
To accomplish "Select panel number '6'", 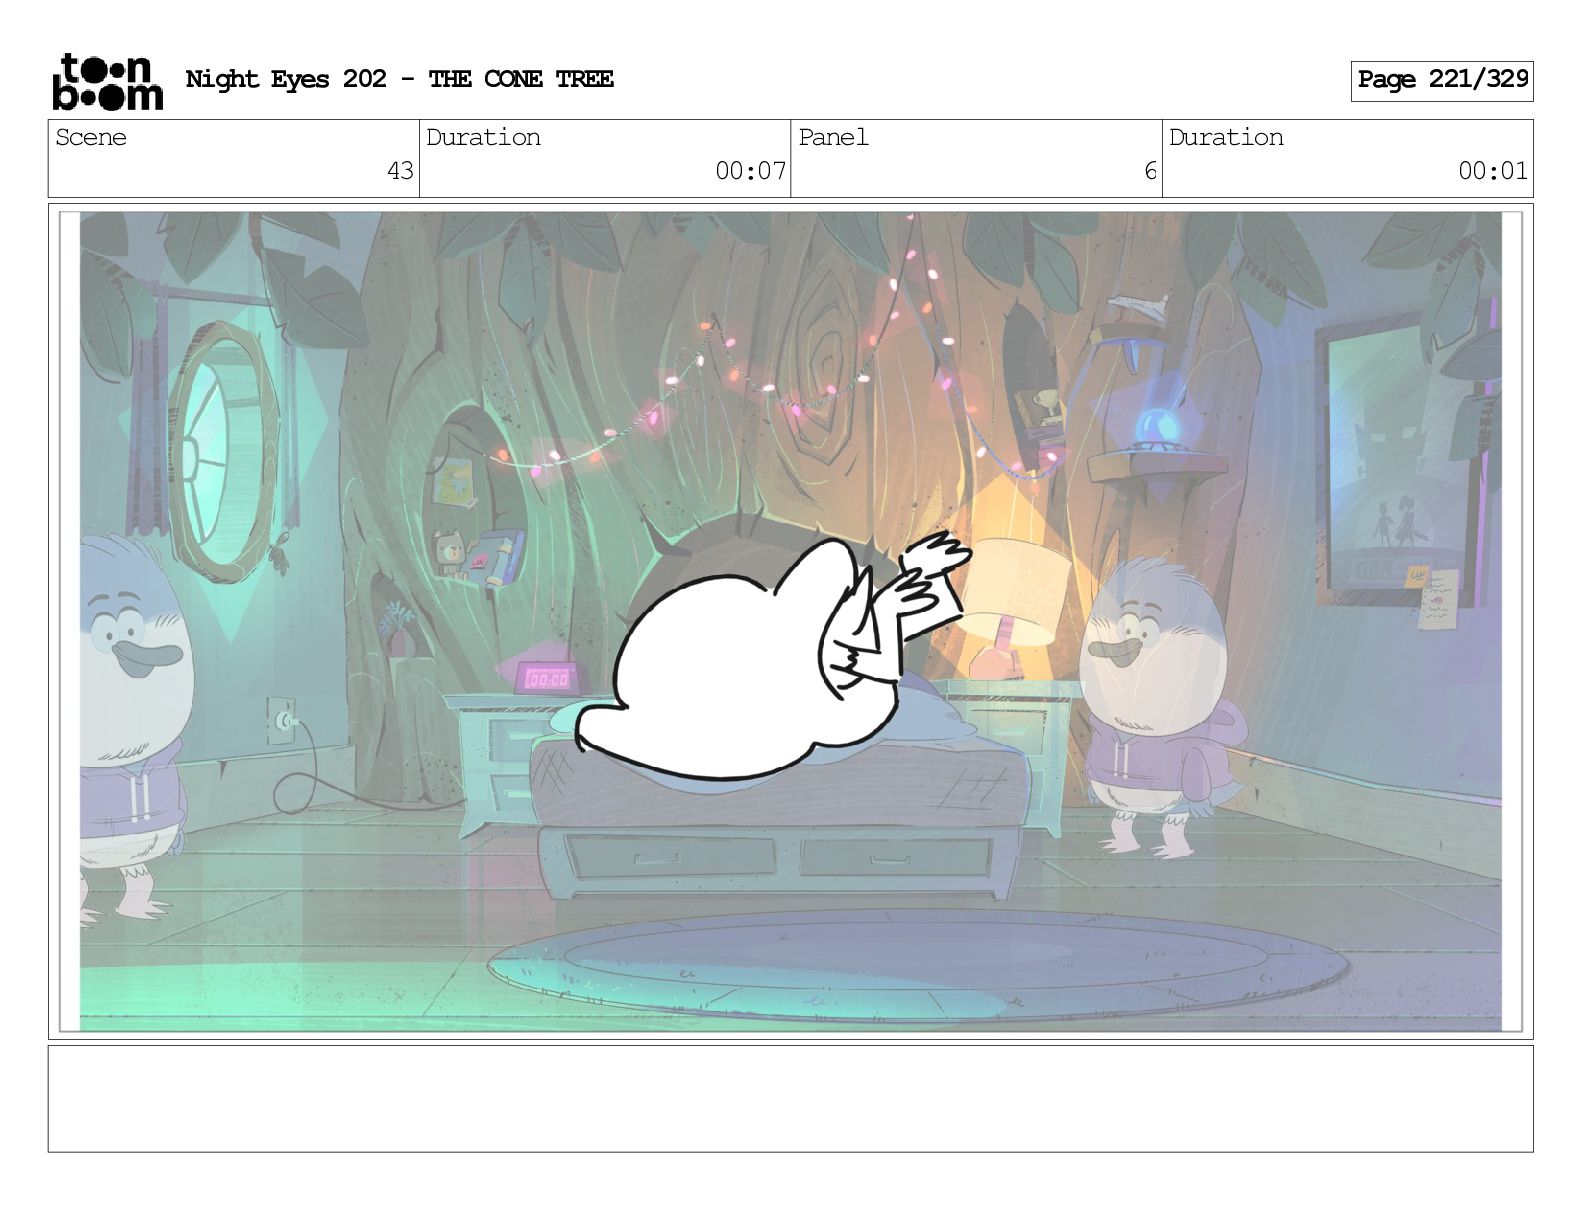I will click(1150, 171).
